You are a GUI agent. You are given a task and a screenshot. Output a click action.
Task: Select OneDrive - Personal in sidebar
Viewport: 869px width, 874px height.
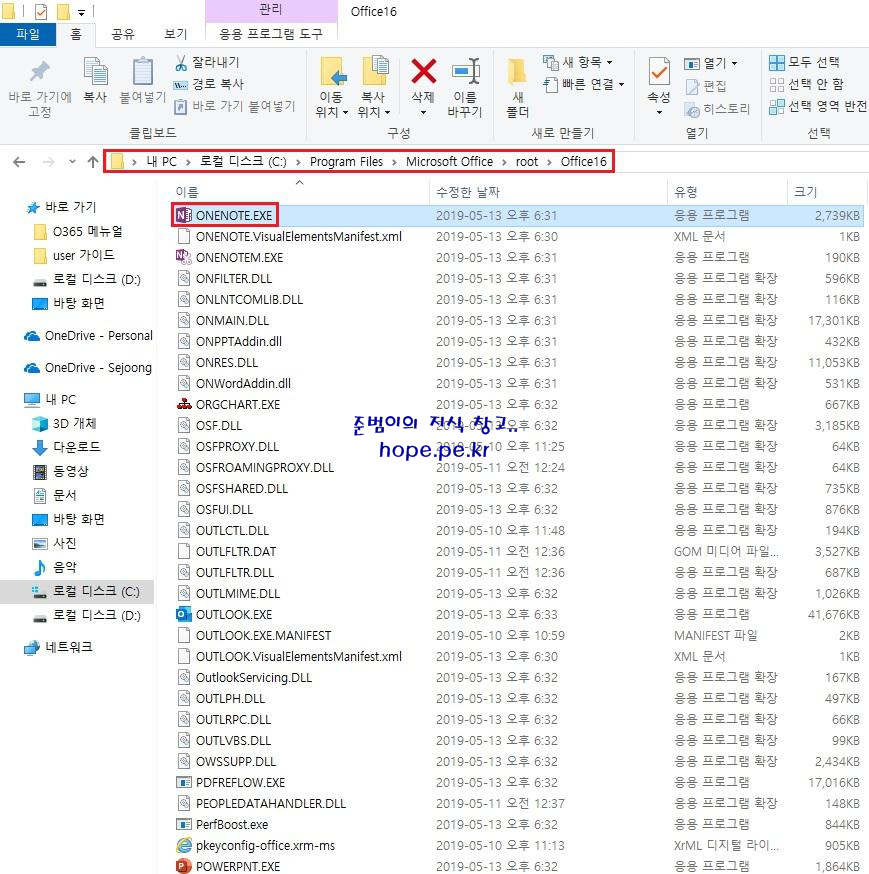click(x=99, y=336)
